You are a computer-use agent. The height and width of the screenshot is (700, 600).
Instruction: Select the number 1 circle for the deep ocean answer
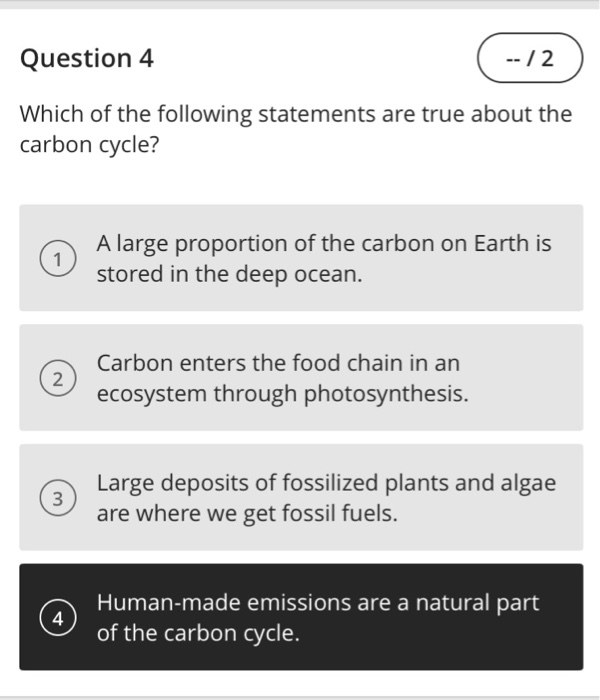point(58,258)
